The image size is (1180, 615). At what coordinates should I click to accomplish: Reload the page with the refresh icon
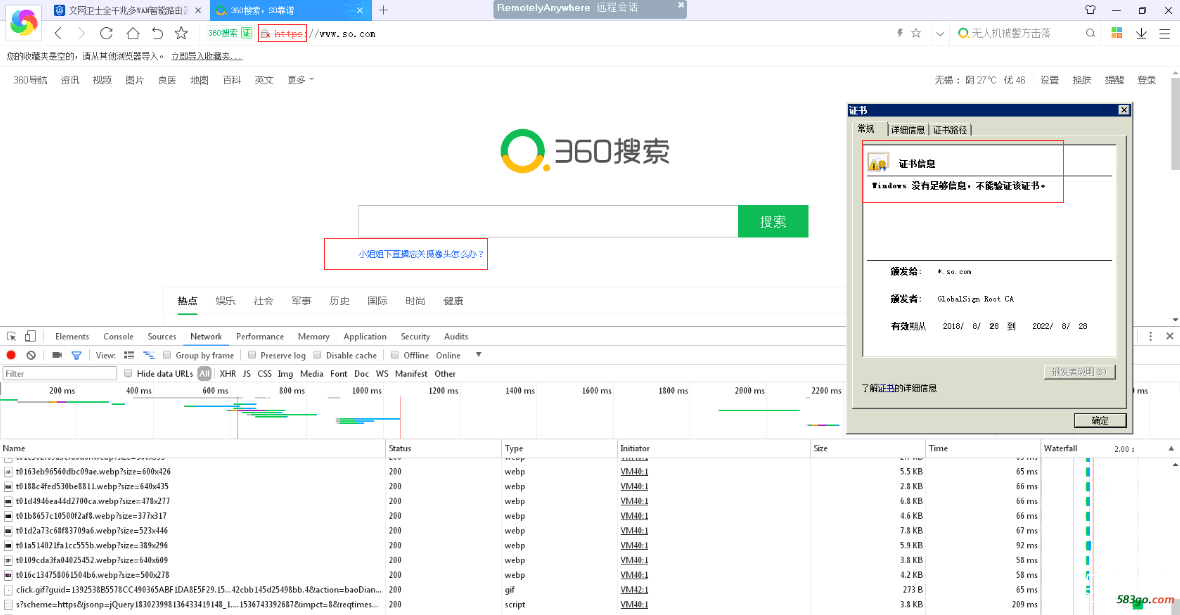[106, 33]
